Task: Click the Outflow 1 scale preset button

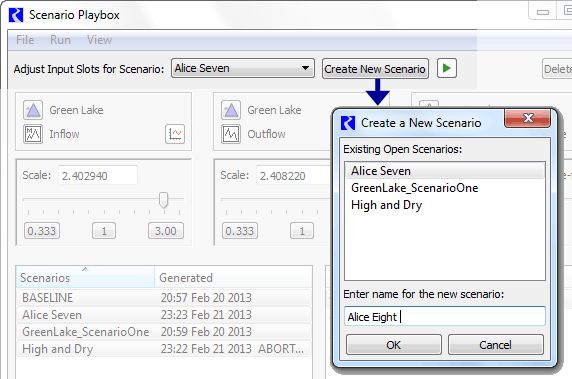Action: click(302, 231)
